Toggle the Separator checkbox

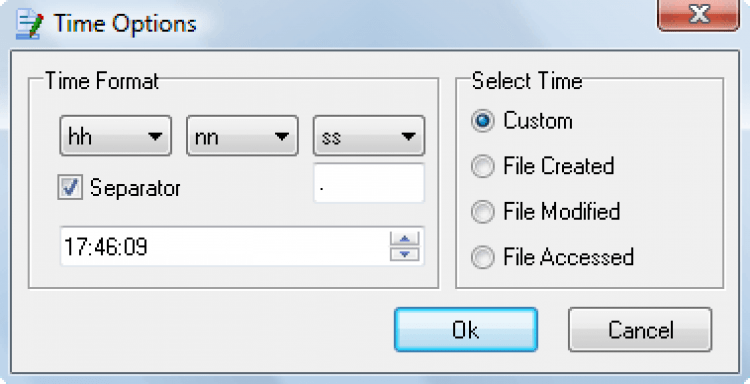tap(70, 187)
